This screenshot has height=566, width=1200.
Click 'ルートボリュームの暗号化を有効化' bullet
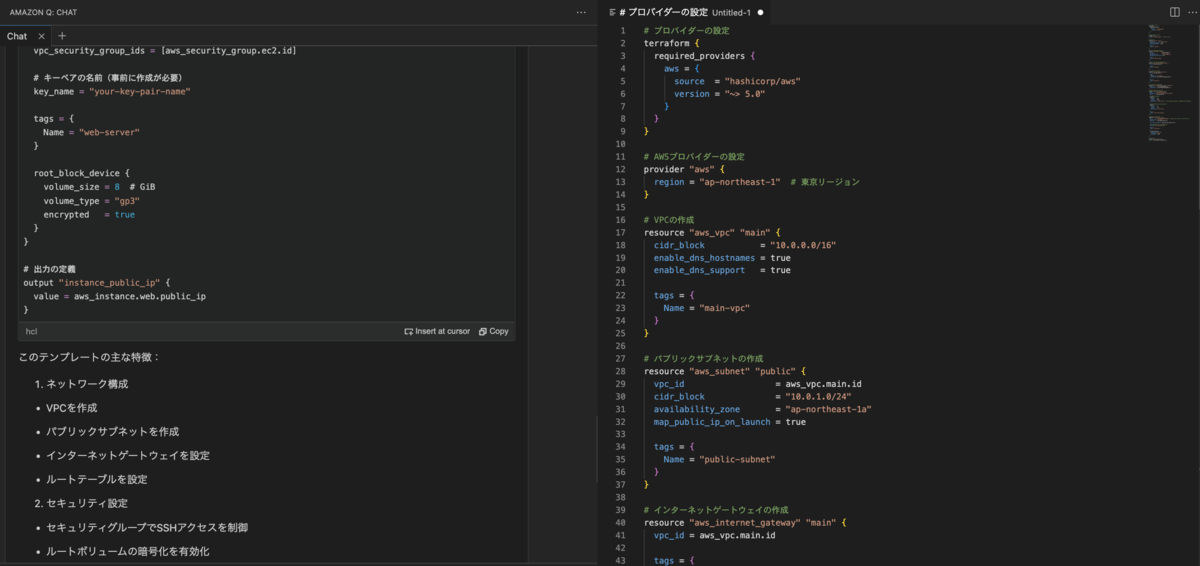coord(128,551)
